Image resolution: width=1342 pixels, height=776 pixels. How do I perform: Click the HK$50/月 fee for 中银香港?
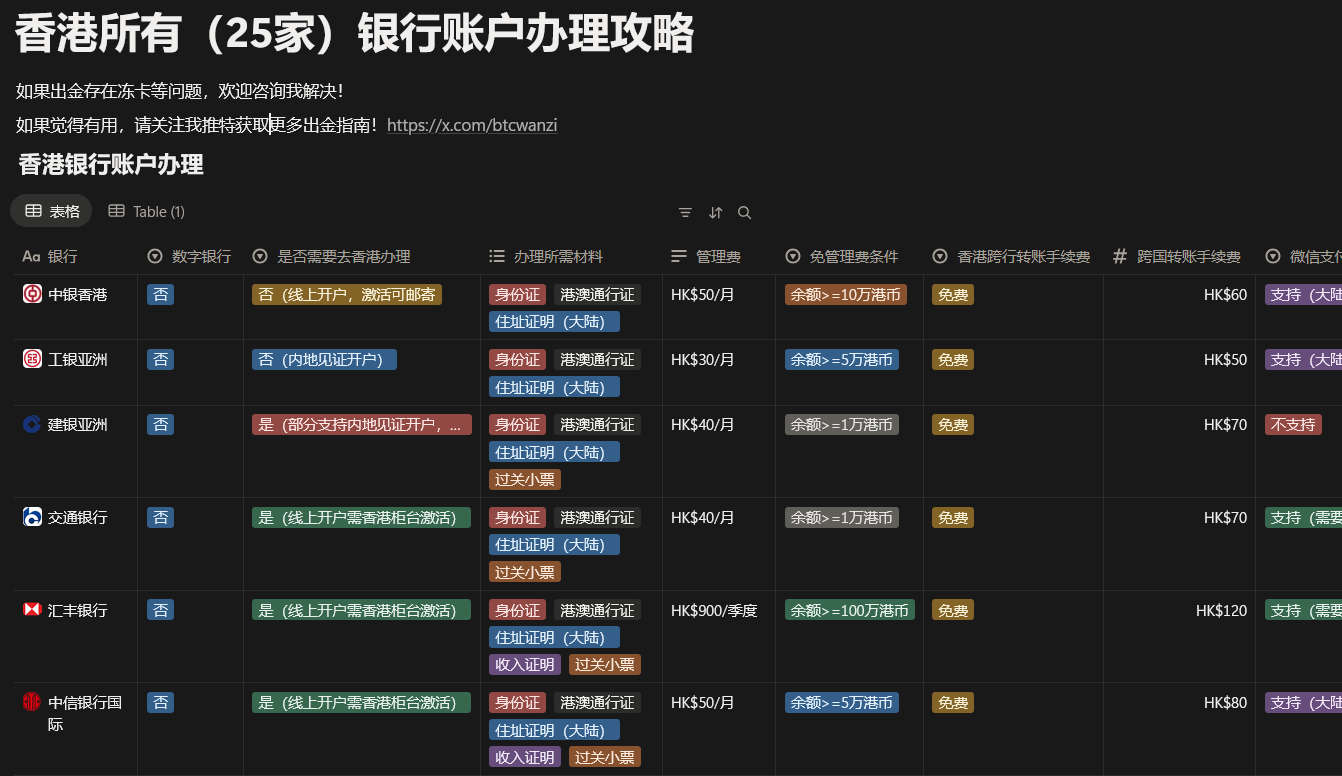pos(703,294)
